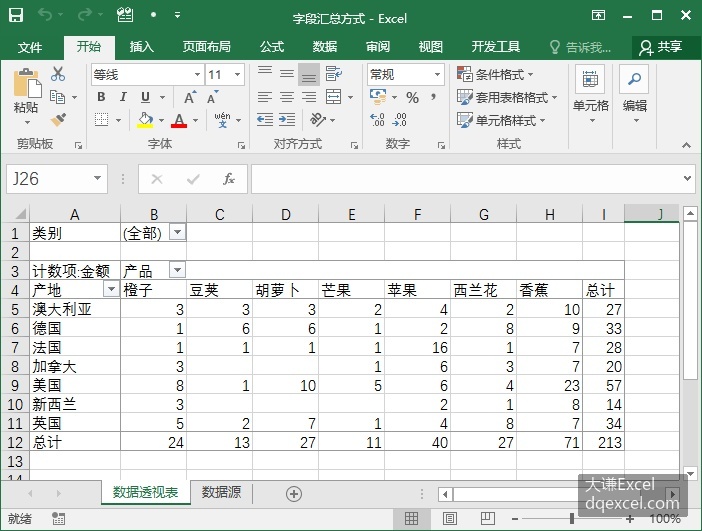Switch to the 公式 ribbon tab
This screenshot has height=531, width=702.
(272, 47)
